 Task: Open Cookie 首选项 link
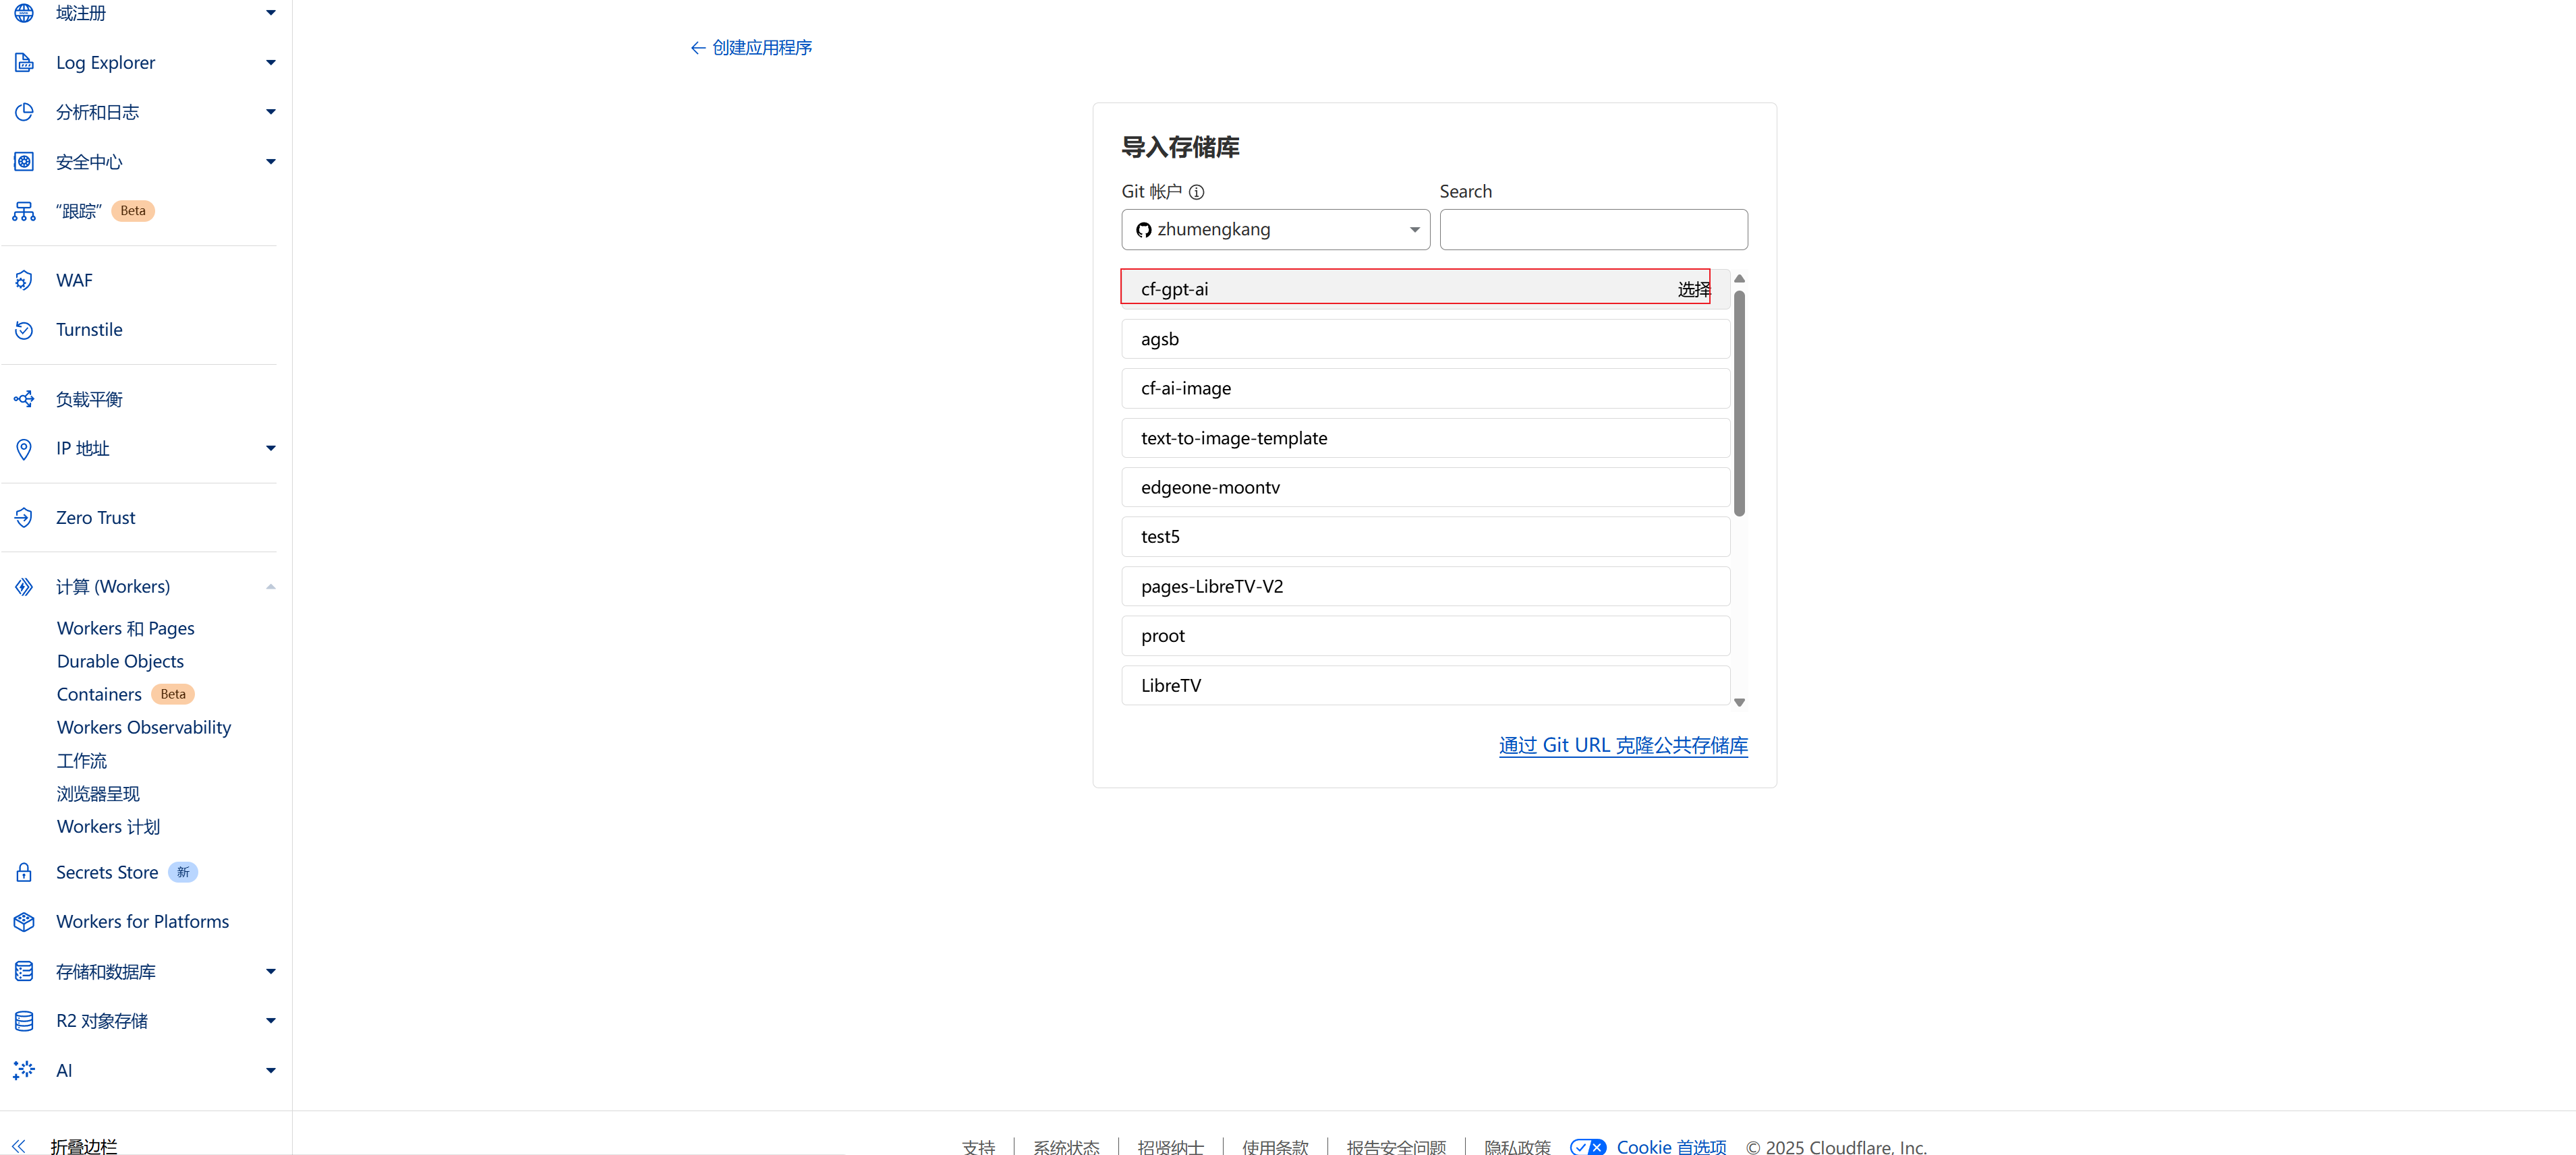click(x=1671, y=1147)
